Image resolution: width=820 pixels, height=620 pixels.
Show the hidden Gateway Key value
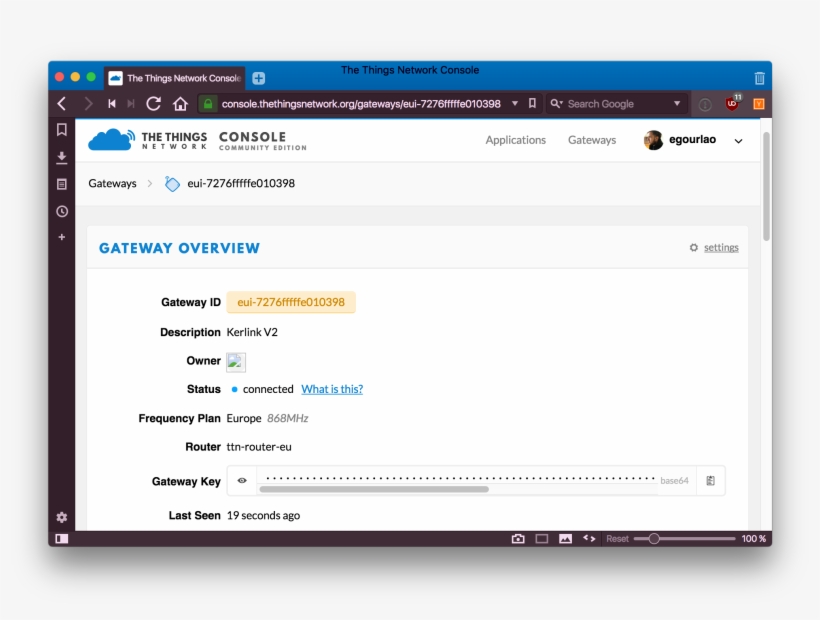click(242, 481)
